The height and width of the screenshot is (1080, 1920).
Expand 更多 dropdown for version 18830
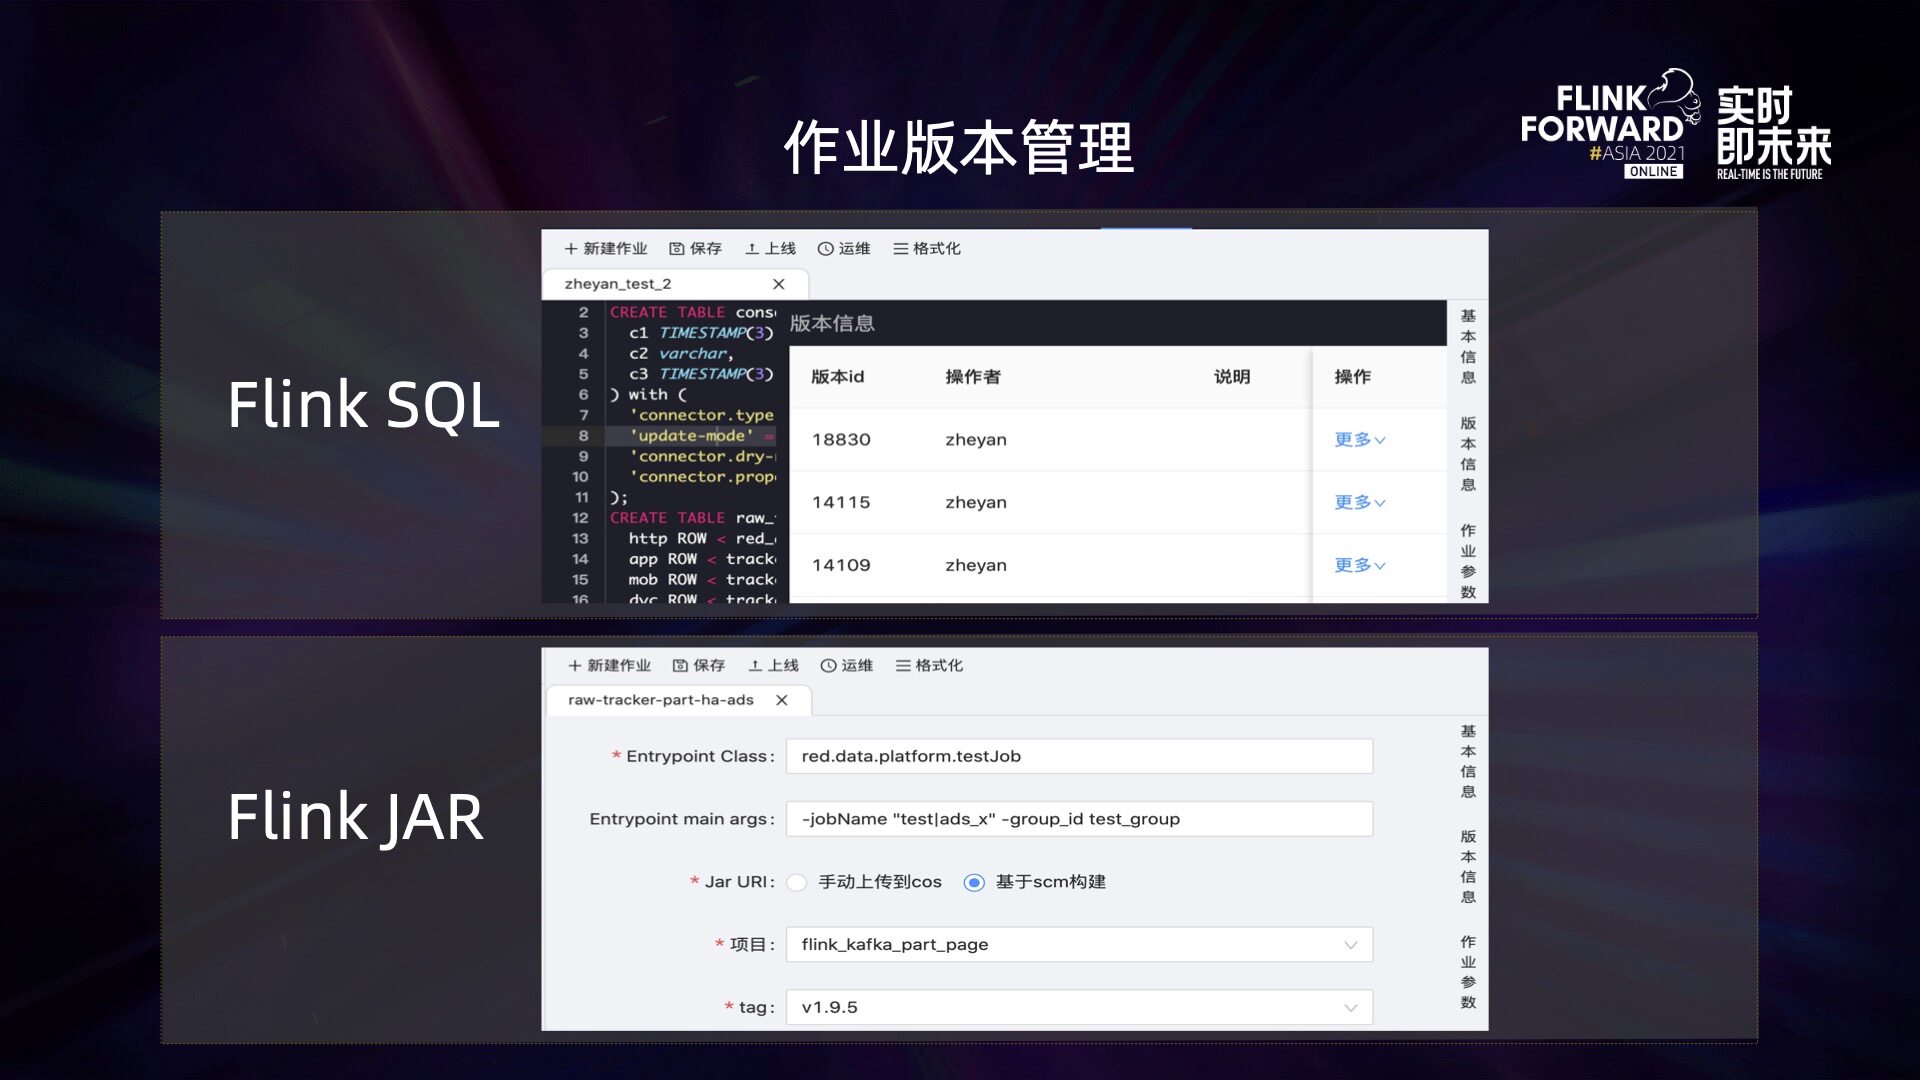[x=1359, y=440]
